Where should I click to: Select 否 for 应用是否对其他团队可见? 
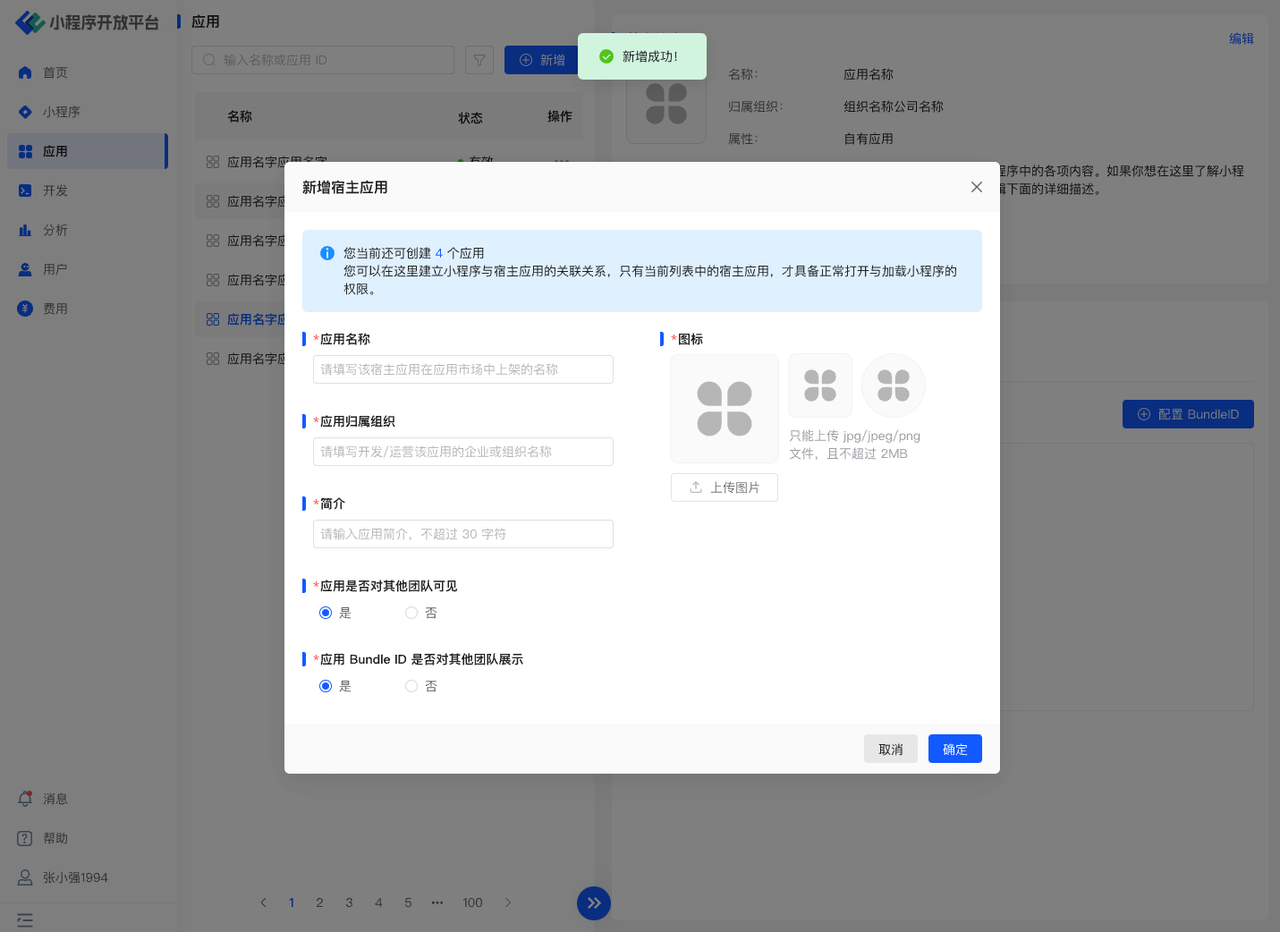[411, 613]
